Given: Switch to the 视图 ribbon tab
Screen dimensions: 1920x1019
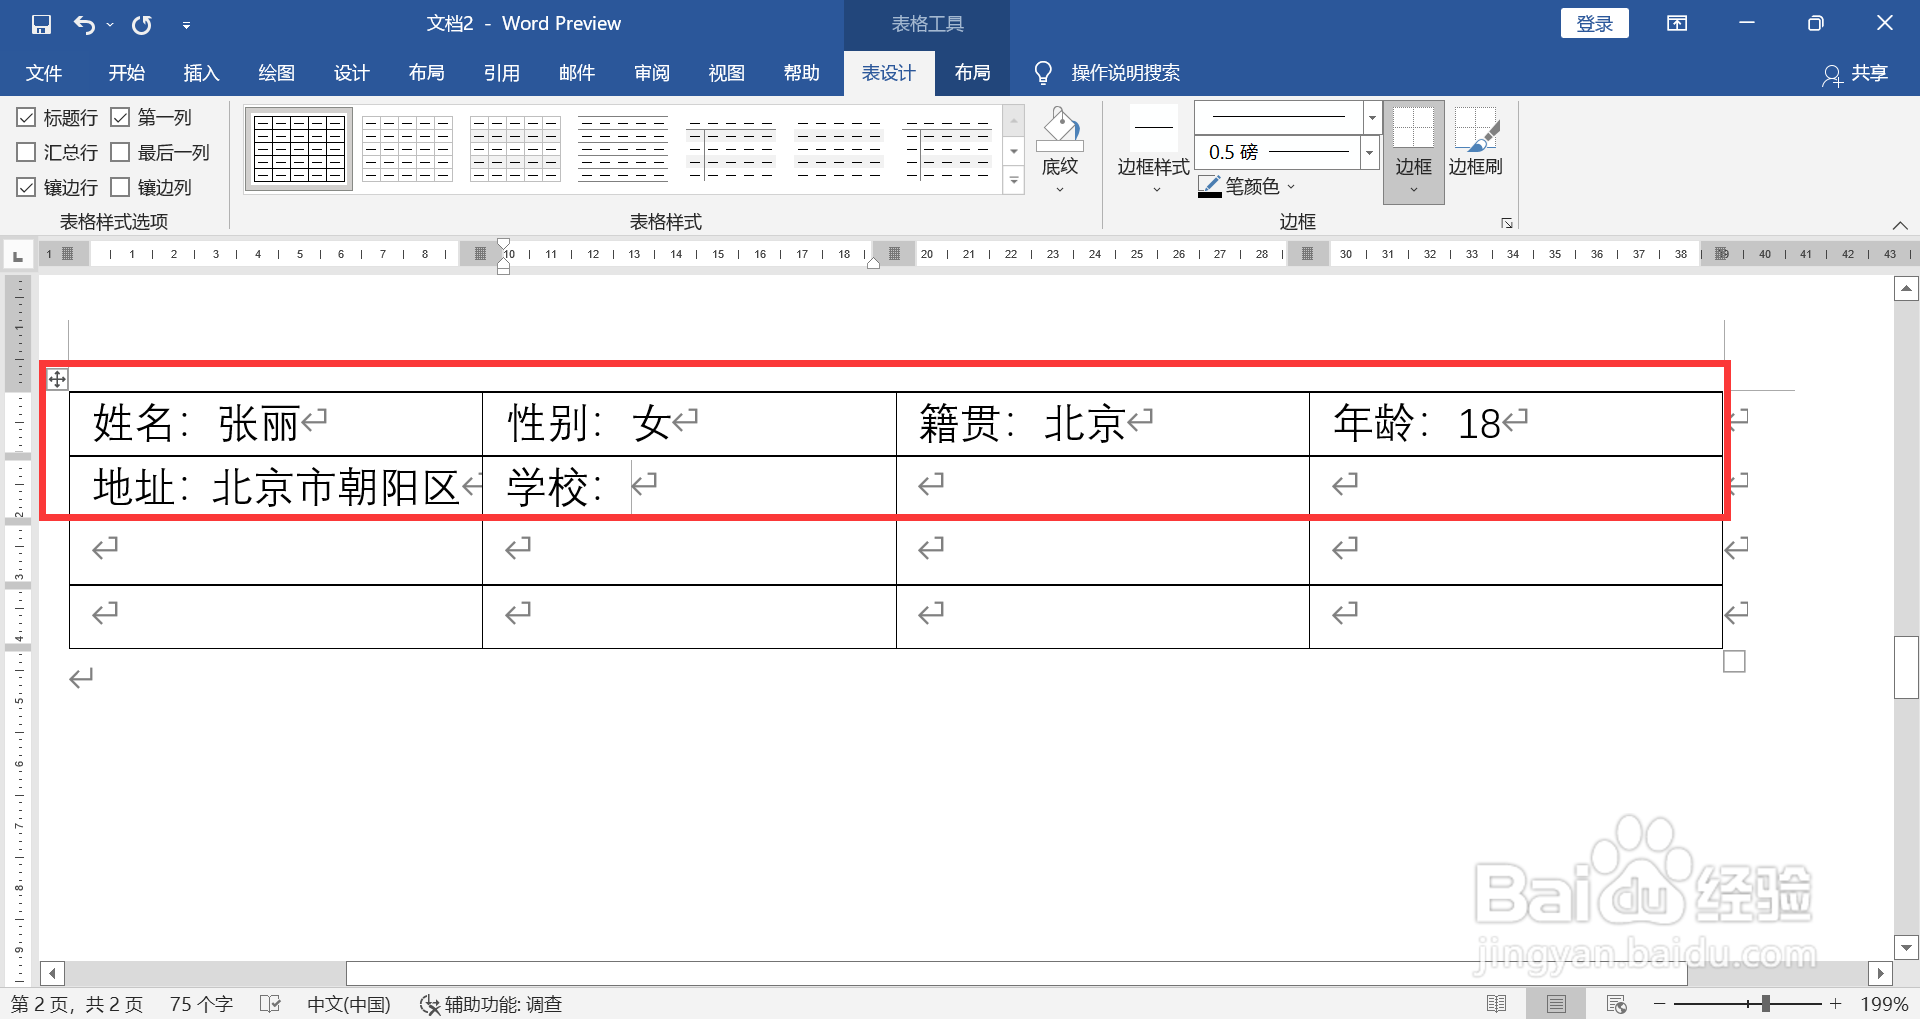Looking at the screenshot, I should point(727,73).
